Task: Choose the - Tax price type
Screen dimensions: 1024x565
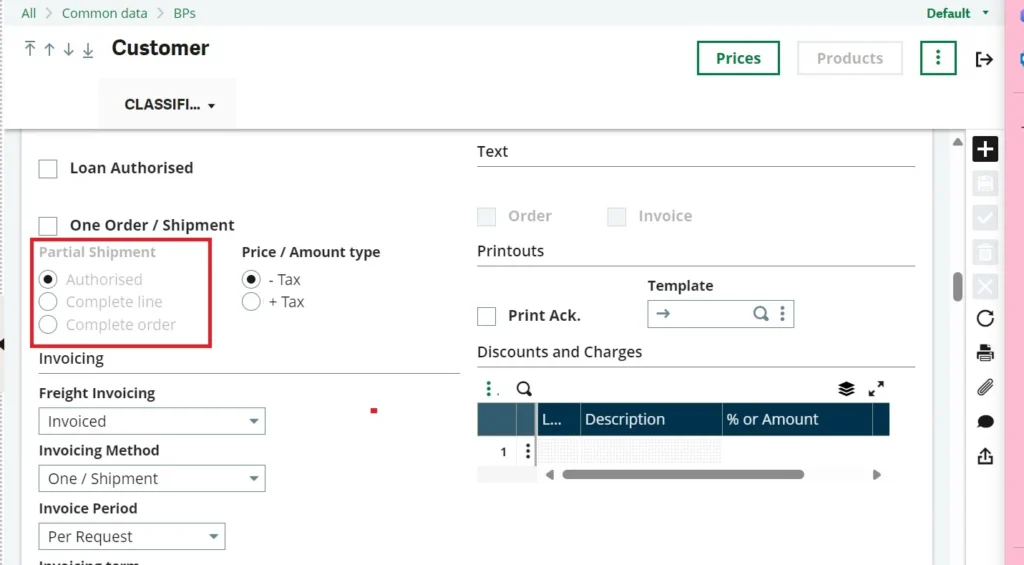Action: pos(251,280)
